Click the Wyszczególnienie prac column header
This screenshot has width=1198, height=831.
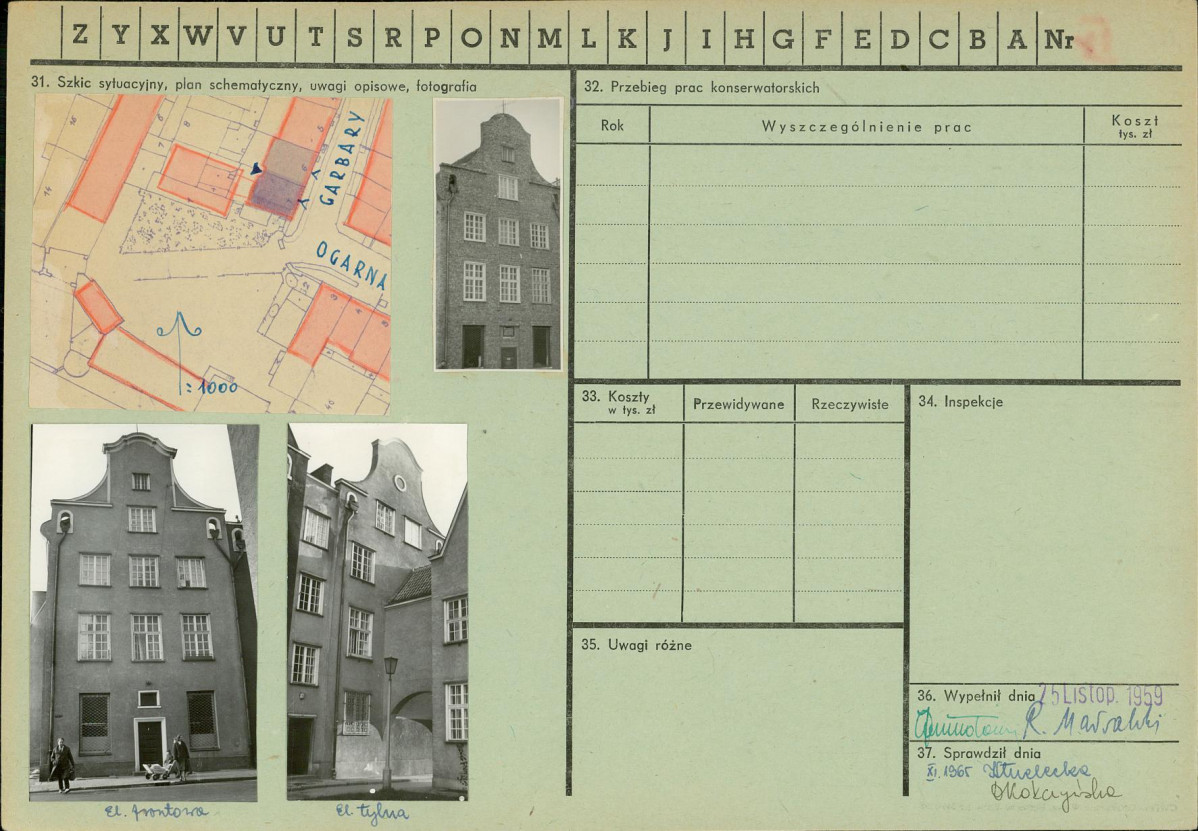866,126
